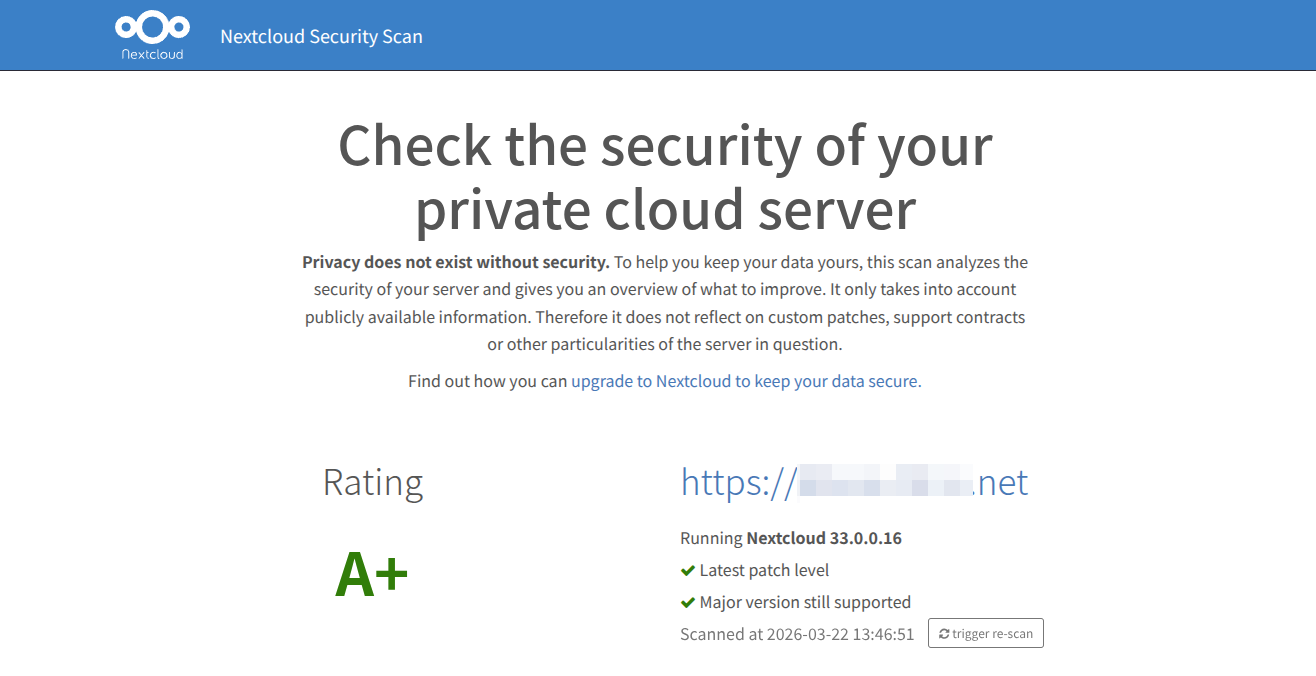The width and height of the screenshot is (1316, 676).
Task: Click the green checkmark beside Latest patch level
Action: [x=688, y=571]
